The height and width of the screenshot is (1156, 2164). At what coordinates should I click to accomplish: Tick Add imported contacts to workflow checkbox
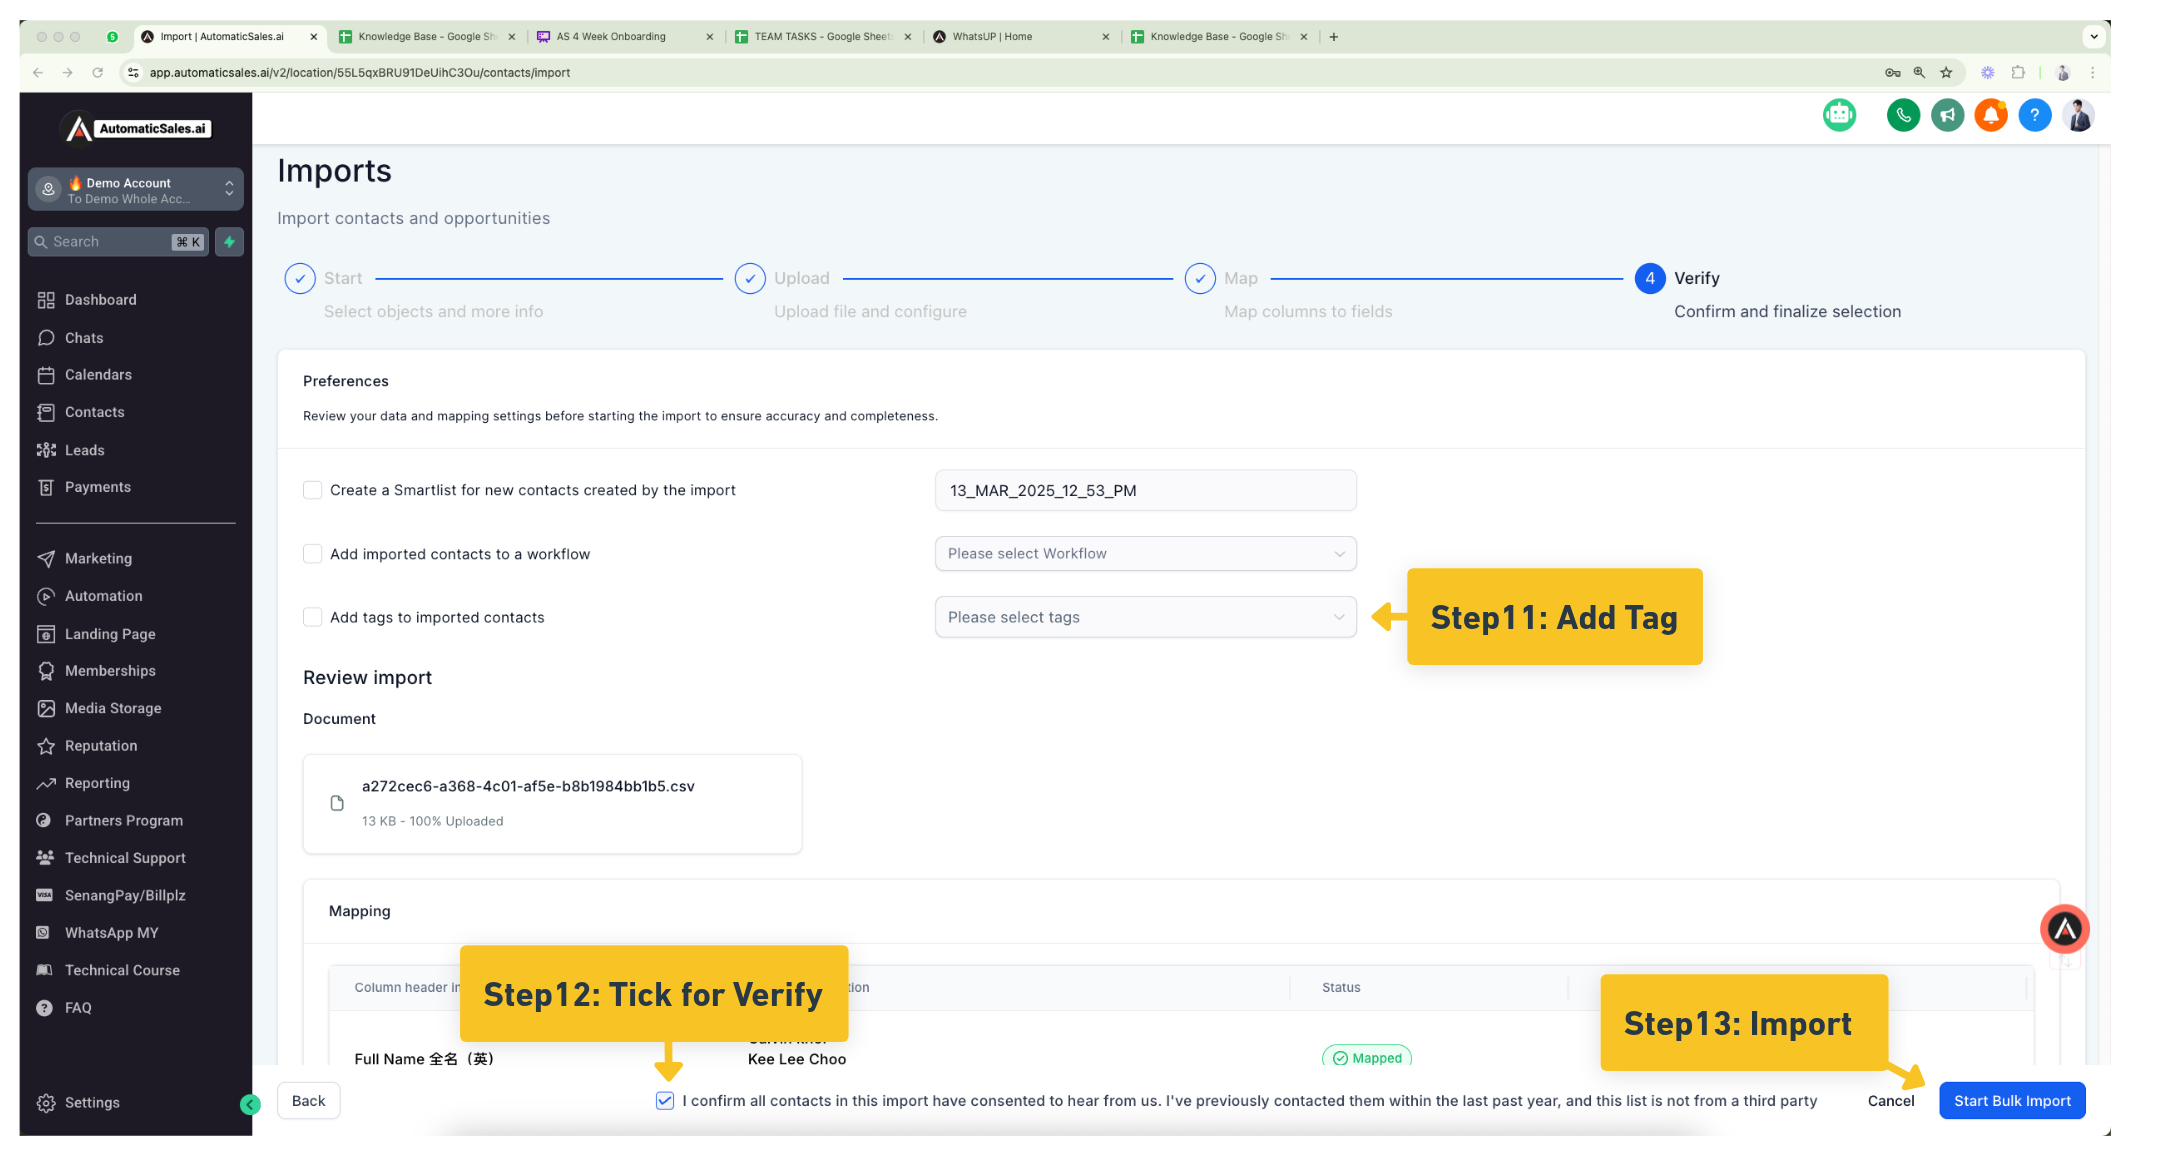click(313, 554)
